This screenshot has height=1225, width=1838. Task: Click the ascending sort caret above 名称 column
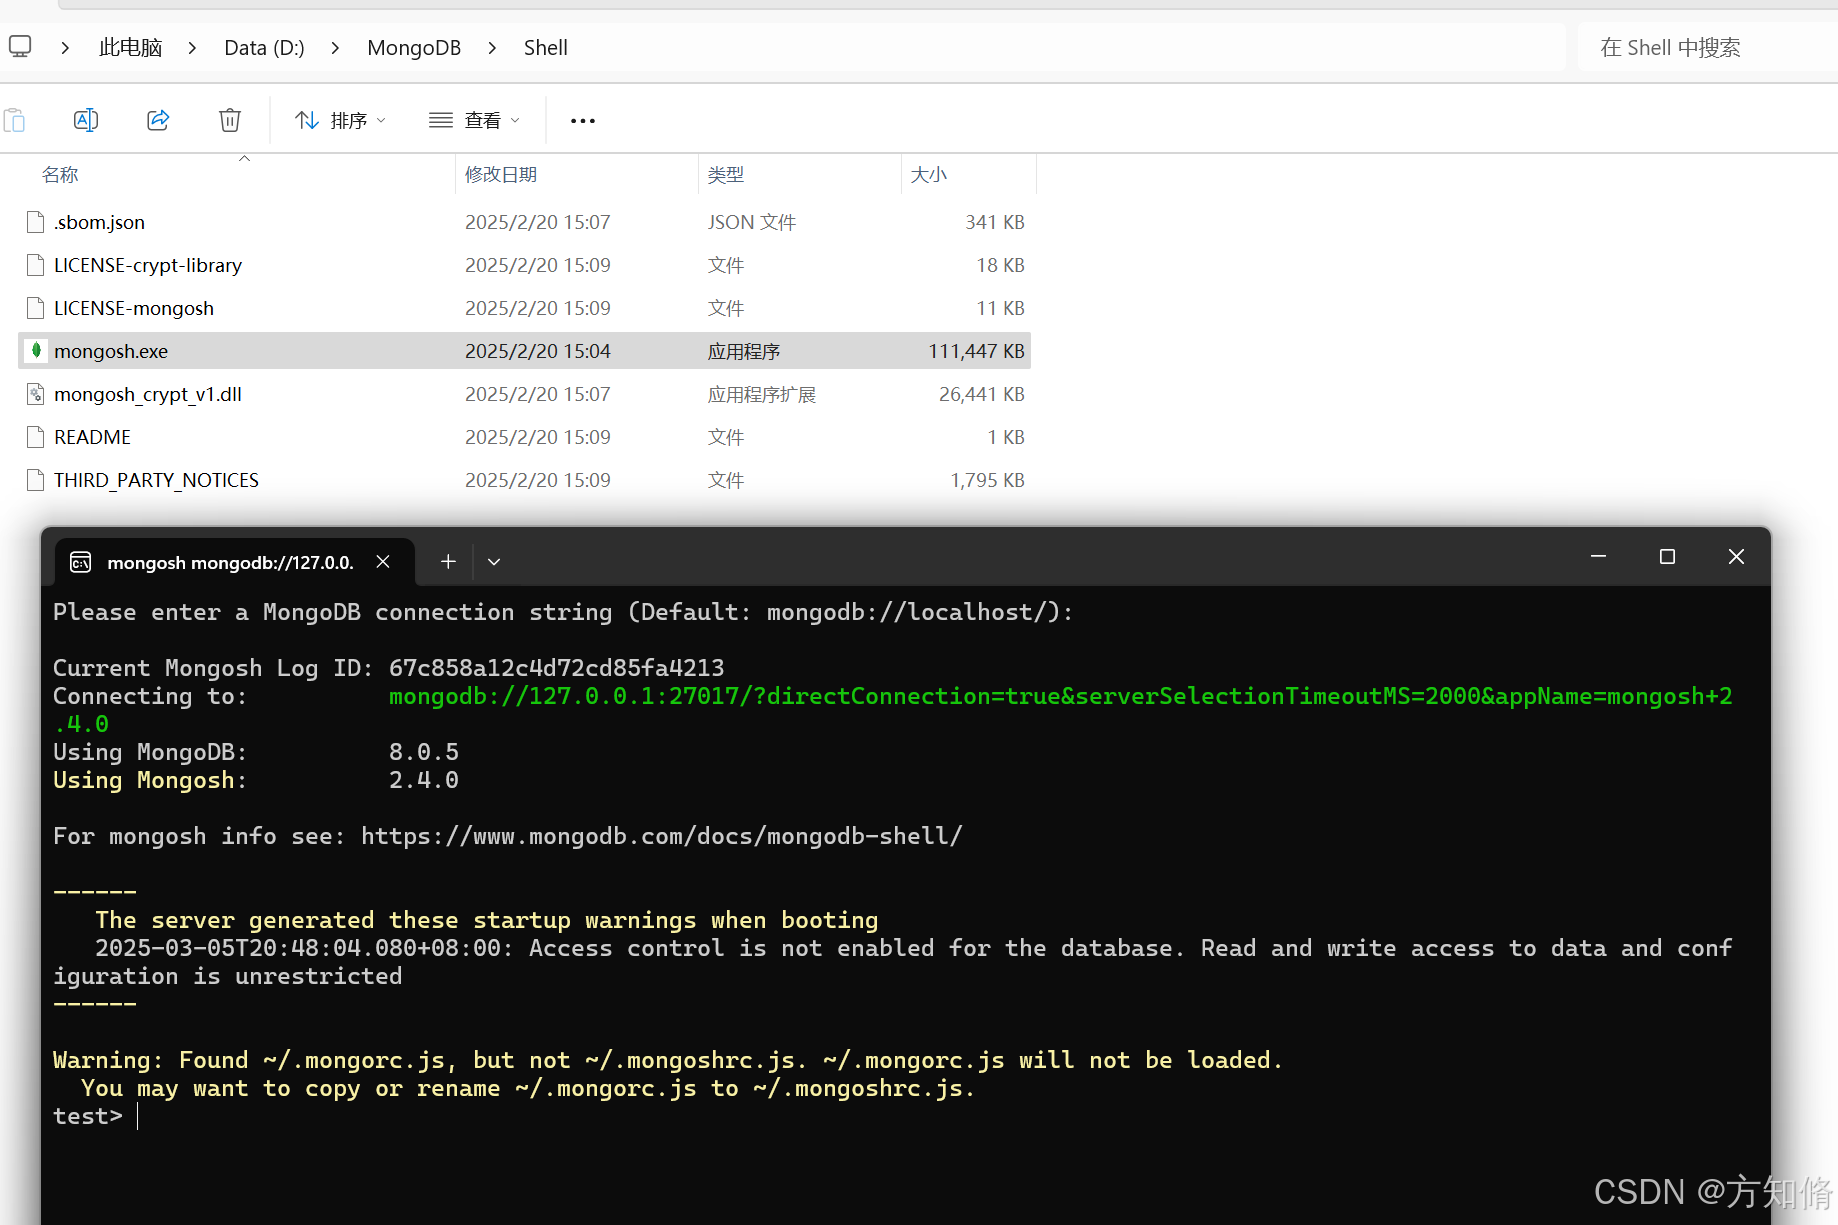coord(244,158)
